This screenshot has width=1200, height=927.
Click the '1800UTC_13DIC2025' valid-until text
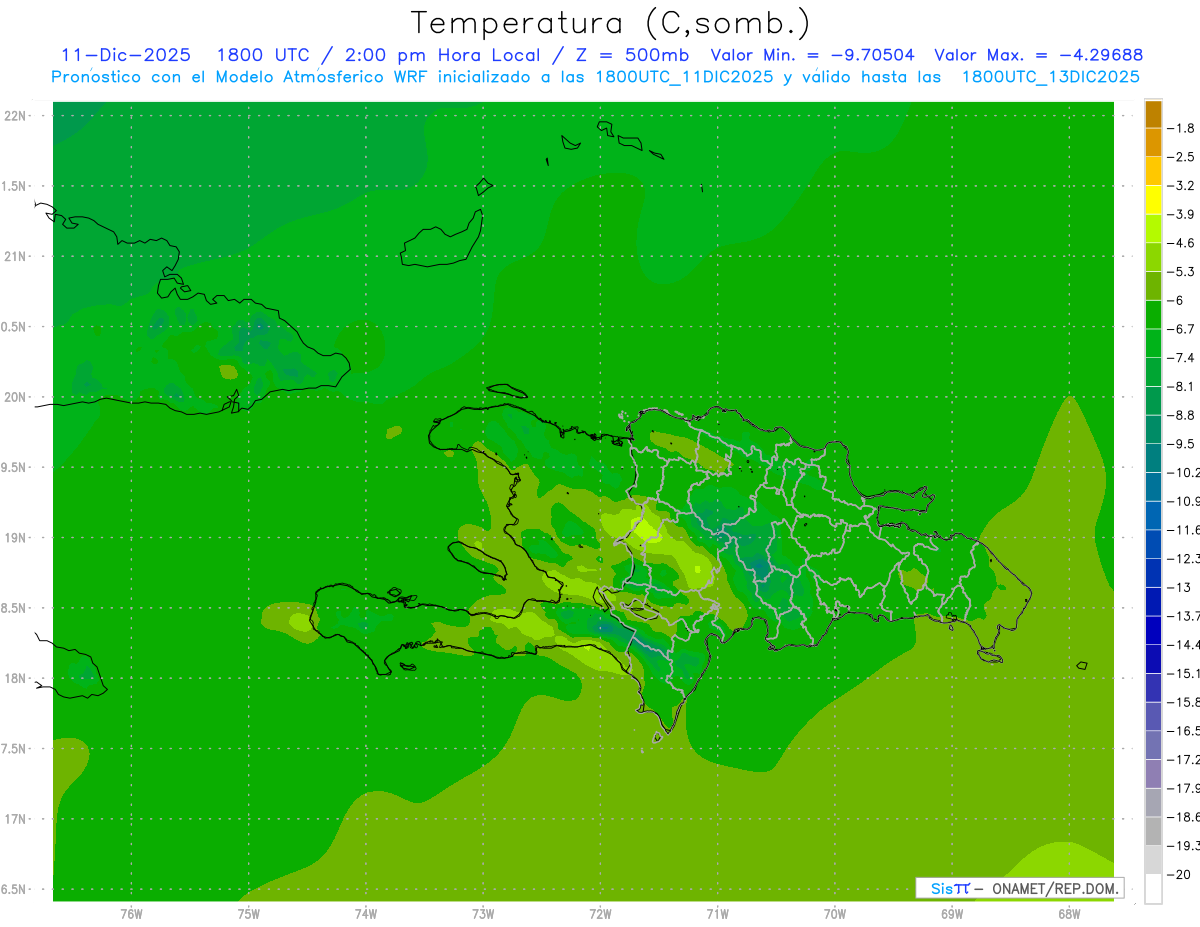point(1051,77)
